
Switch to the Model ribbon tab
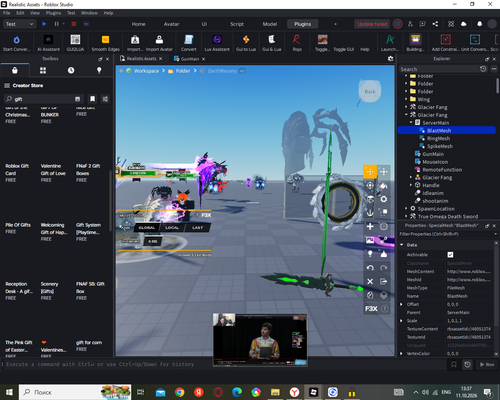(270, 24)
